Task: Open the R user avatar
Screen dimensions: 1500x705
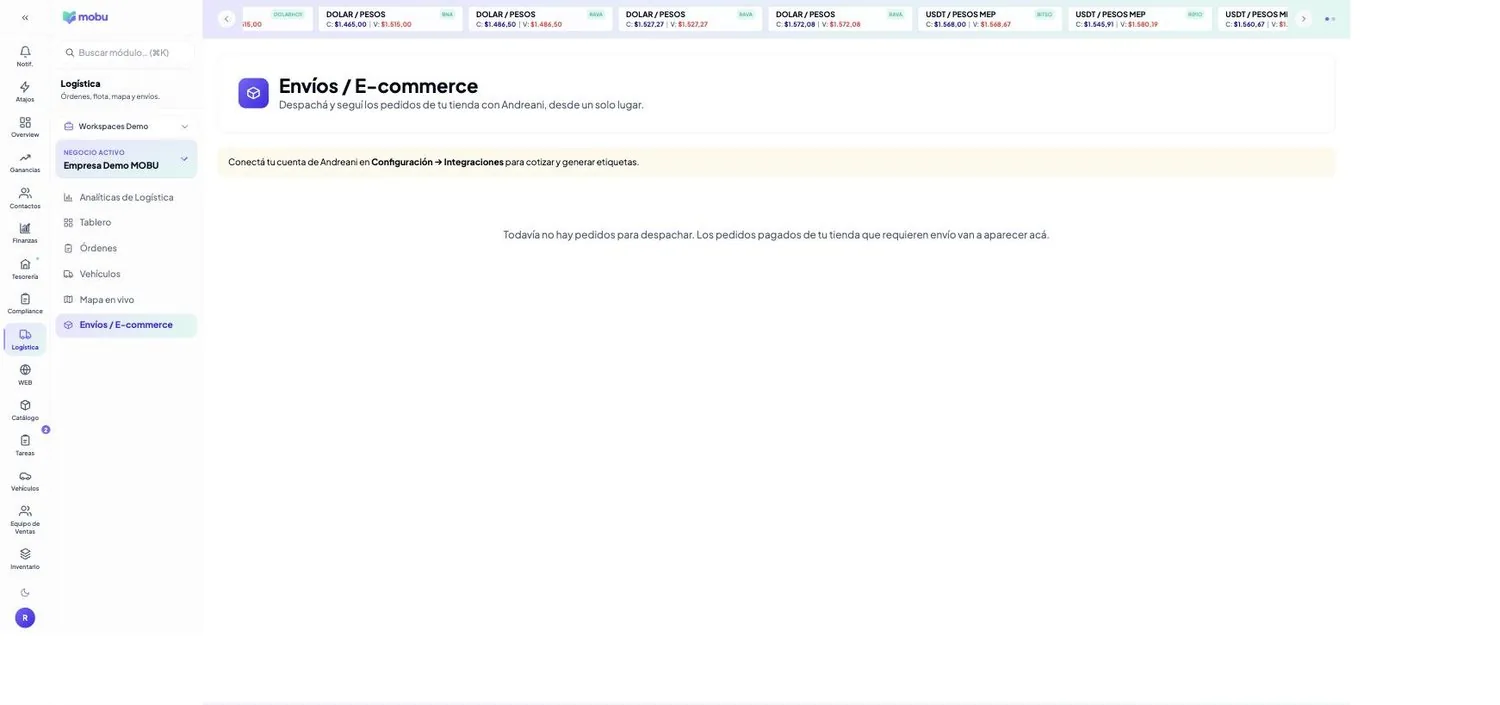Action: point(25,618)
